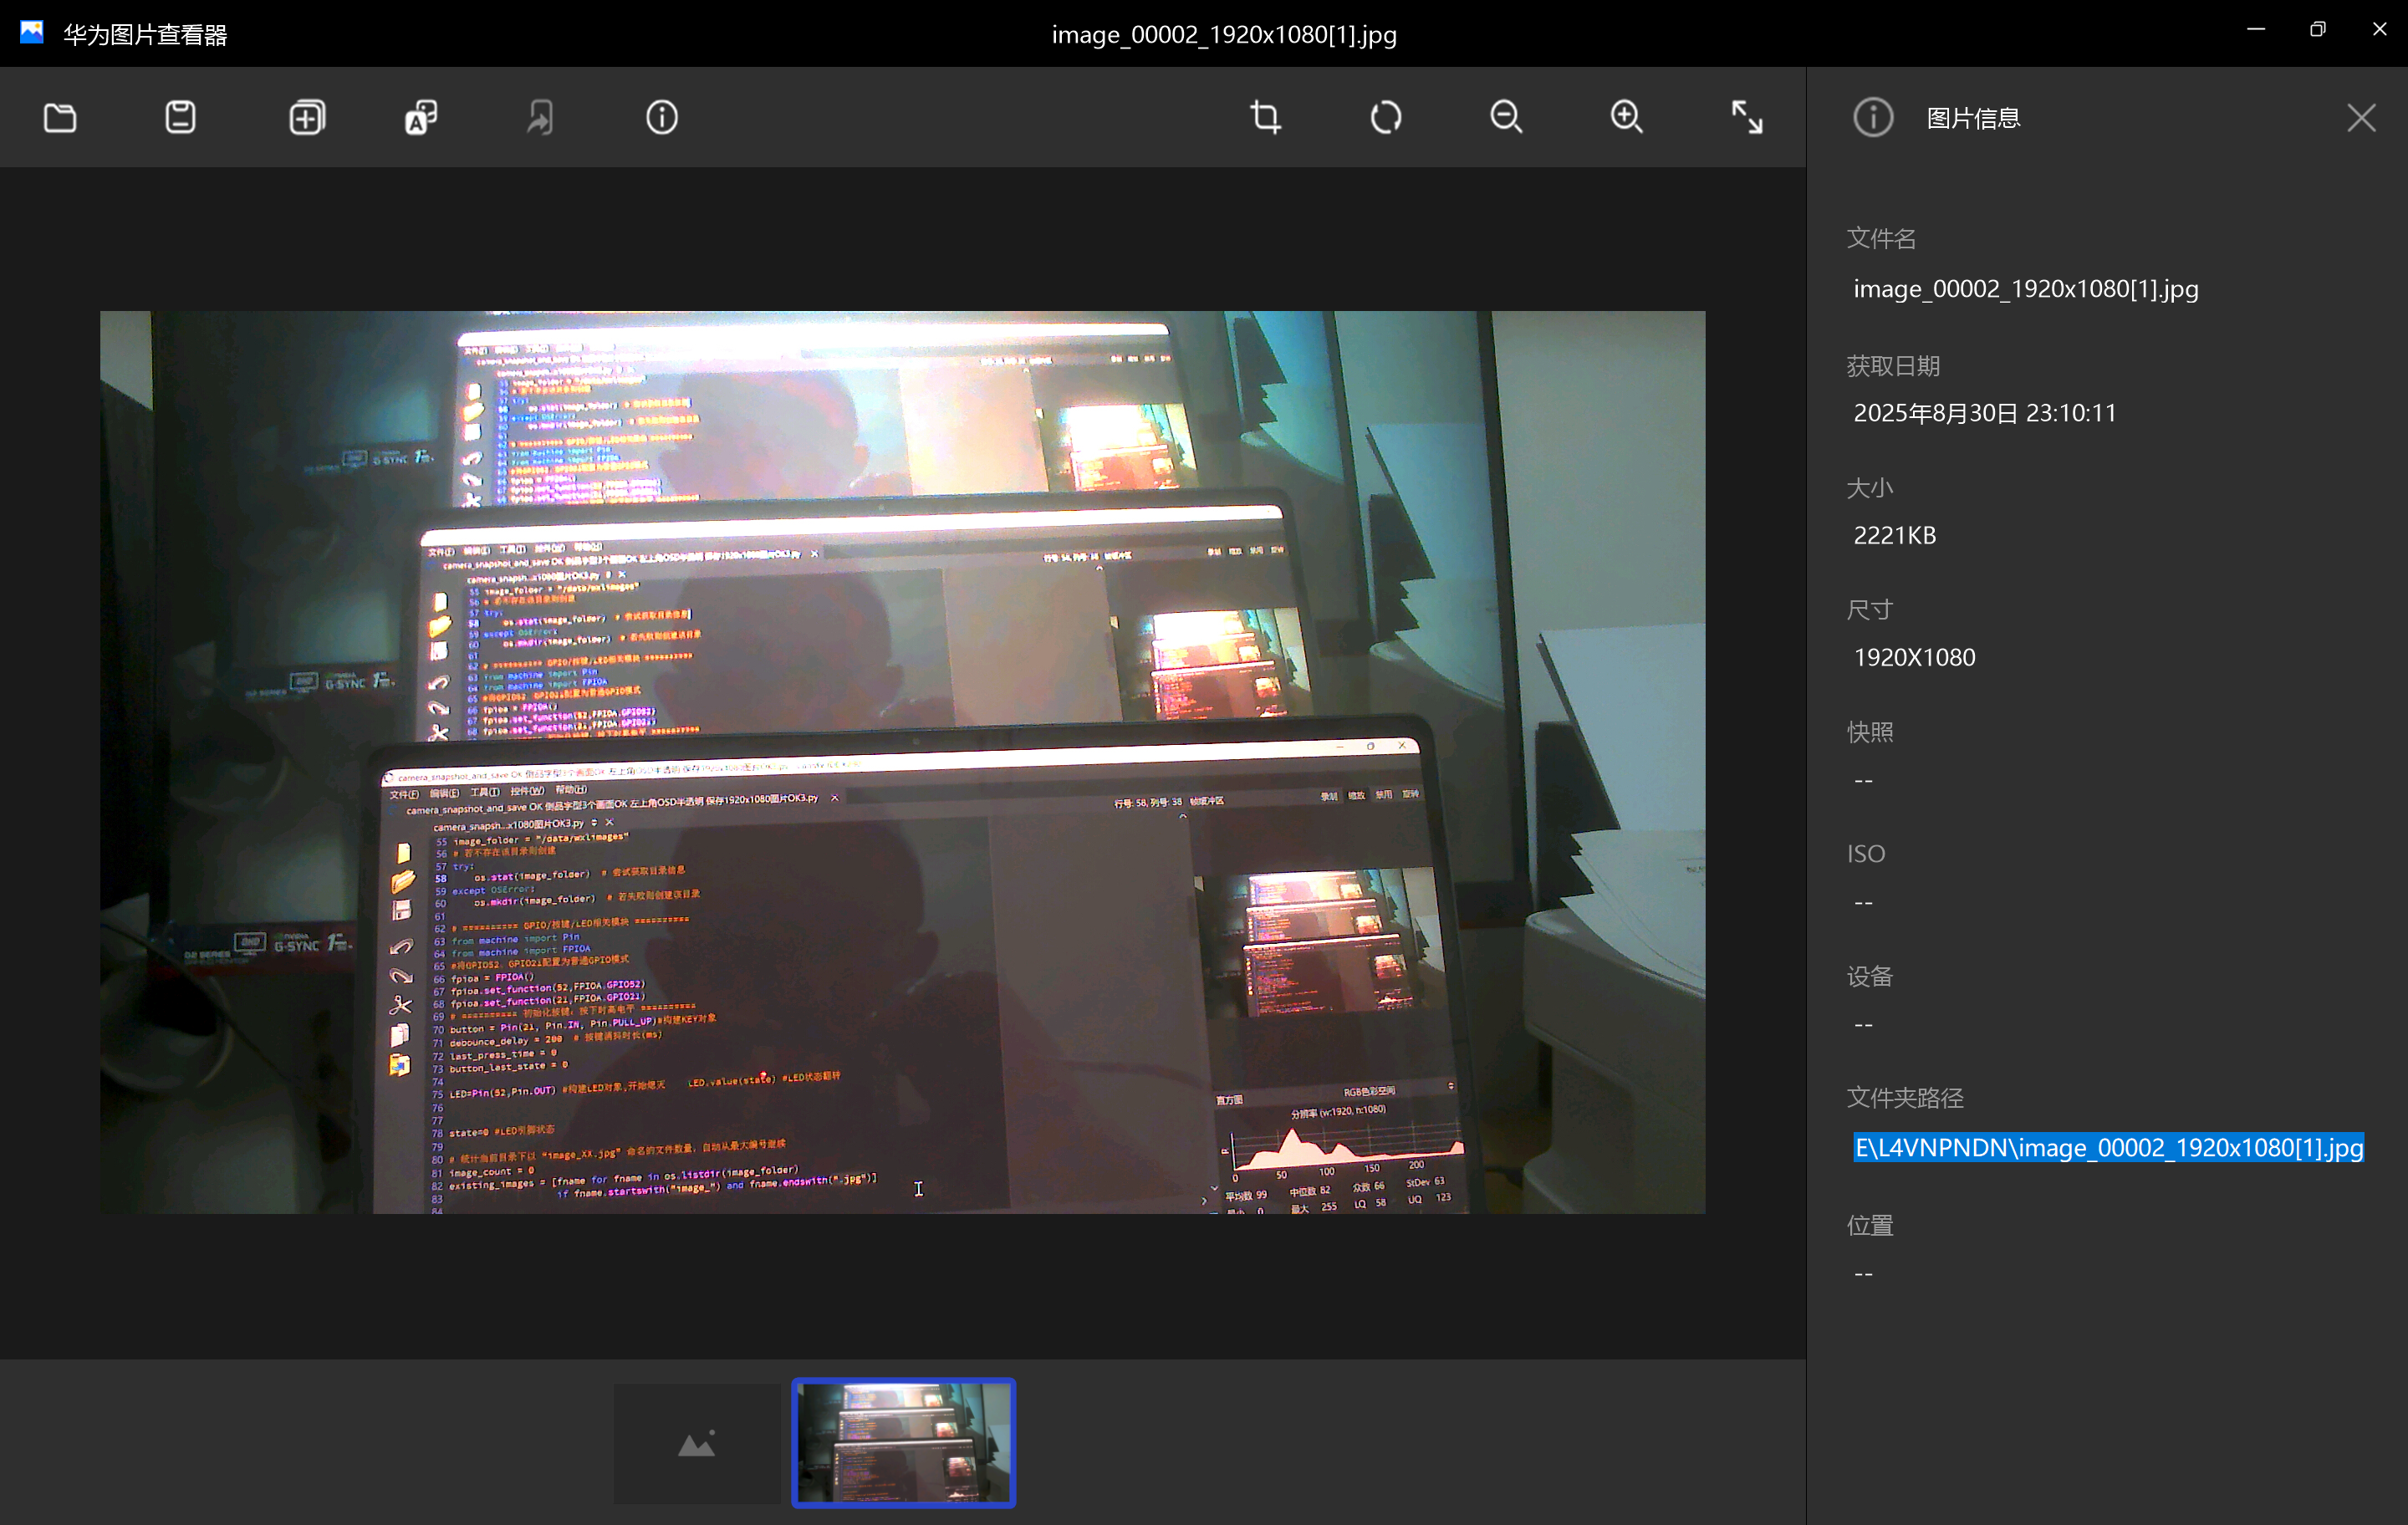Click the 位置 label
This screenshot has height=1525, width=2408.
(x=1869, y=1224)
